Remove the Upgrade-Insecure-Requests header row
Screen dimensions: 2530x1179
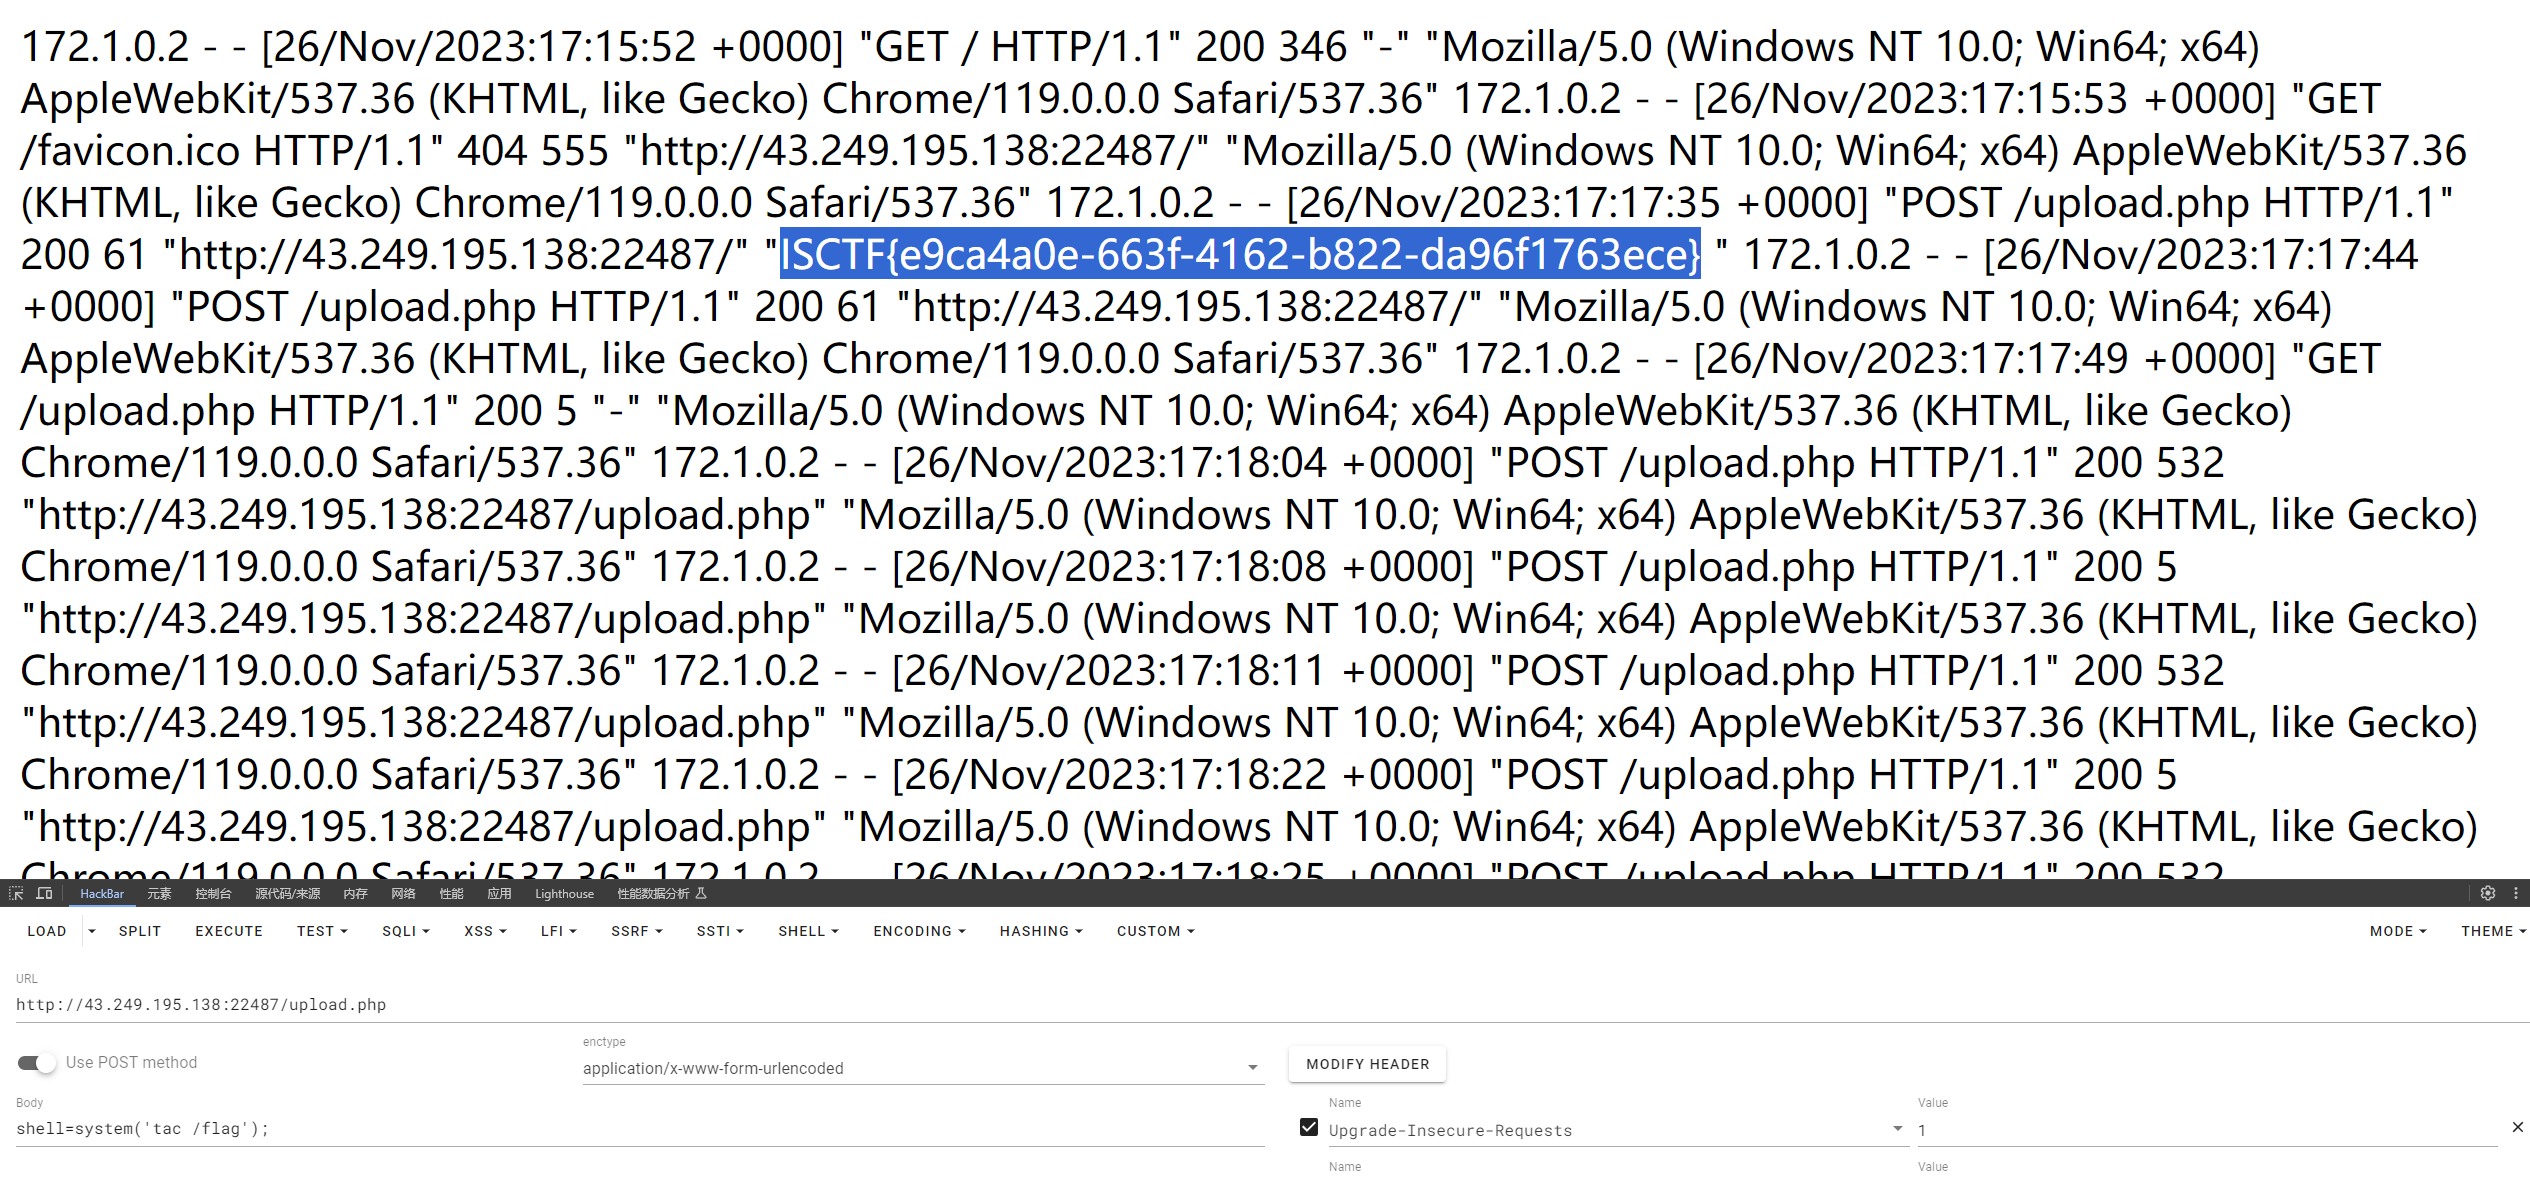click(2517, 1127)
